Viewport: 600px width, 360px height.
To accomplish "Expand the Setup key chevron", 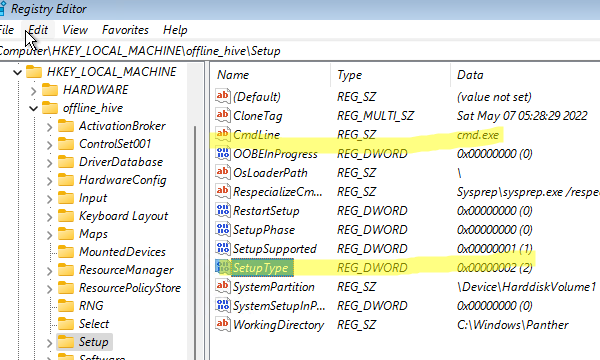I will coord(49,342).
